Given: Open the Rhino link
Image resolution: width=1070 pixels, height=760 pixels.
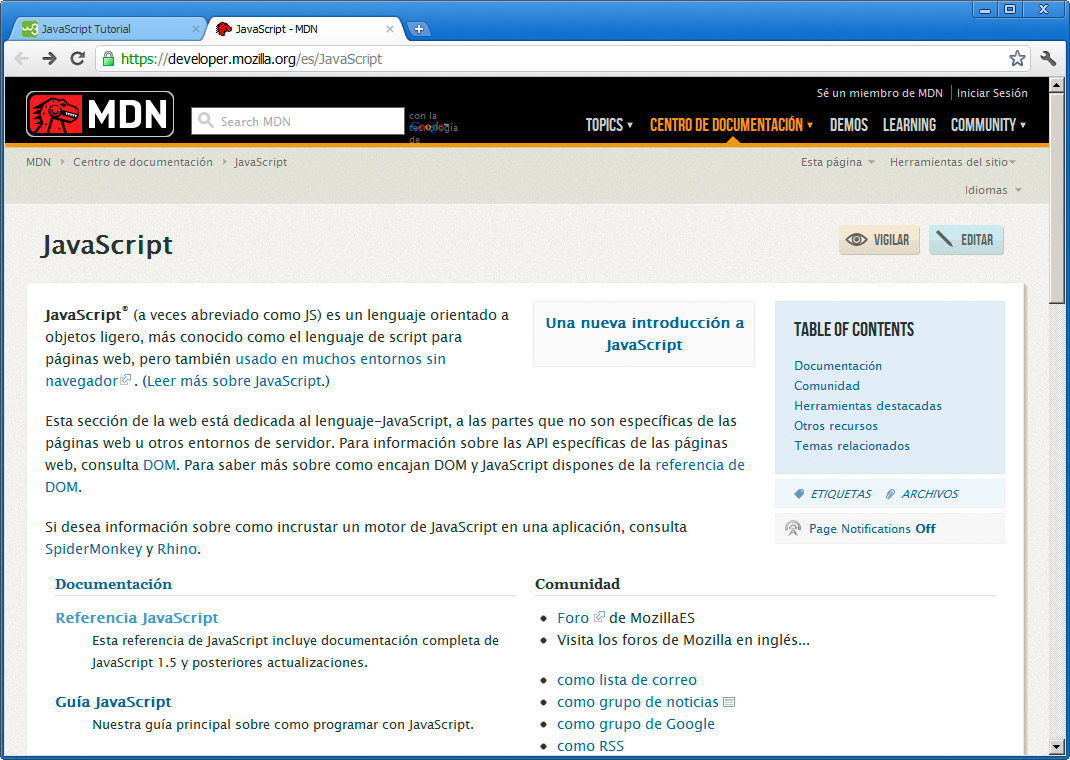Looking at the screenshot, I should point(177,549).
